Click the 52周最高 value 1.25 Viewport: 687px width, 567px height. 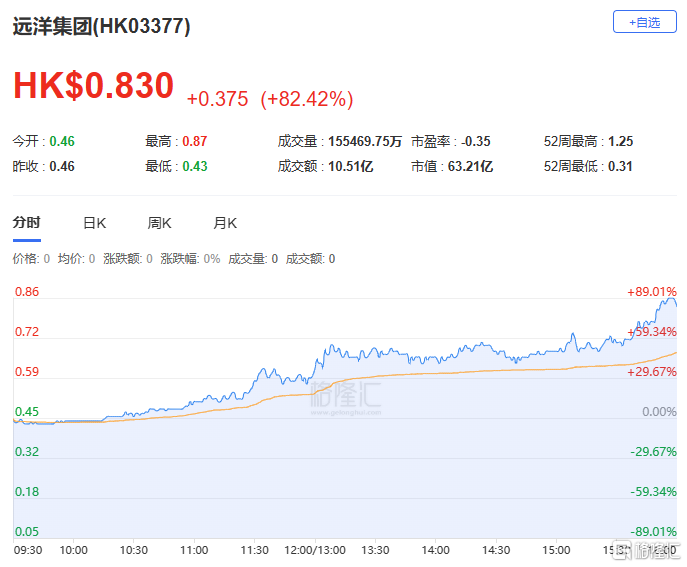620,141
